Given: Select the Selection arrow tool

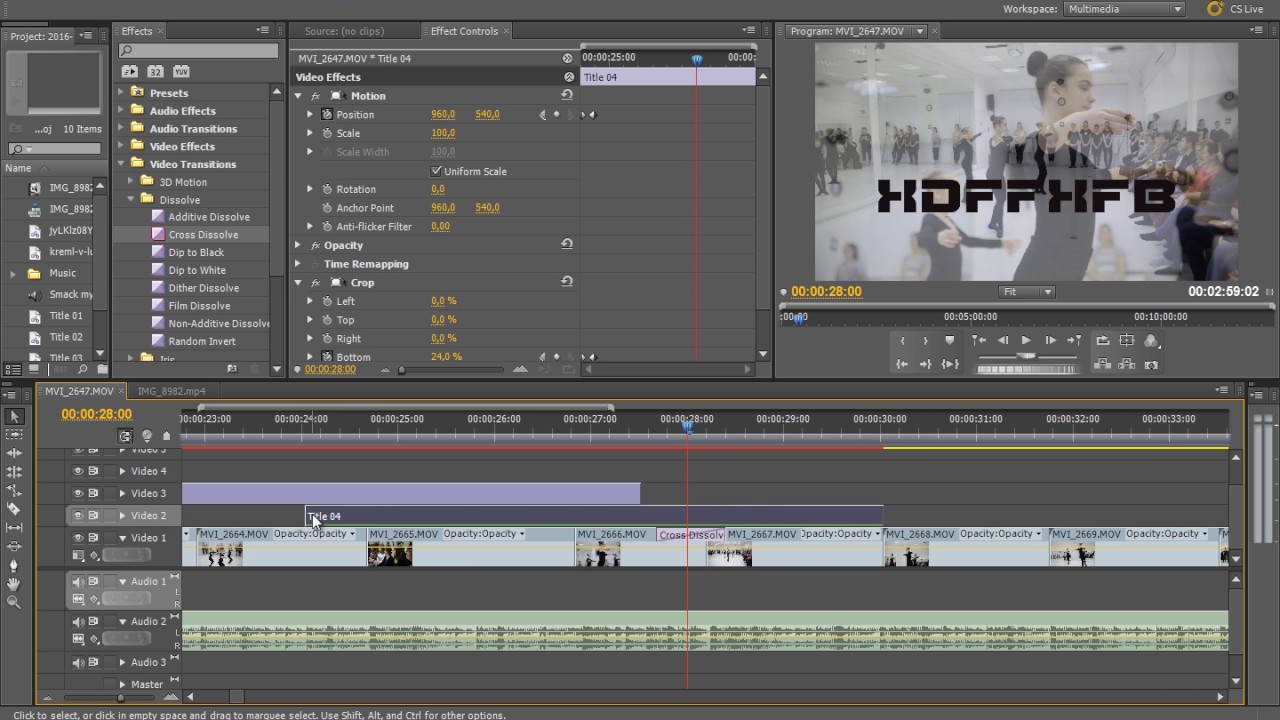Looking at the screenshot, I should 14,416.
